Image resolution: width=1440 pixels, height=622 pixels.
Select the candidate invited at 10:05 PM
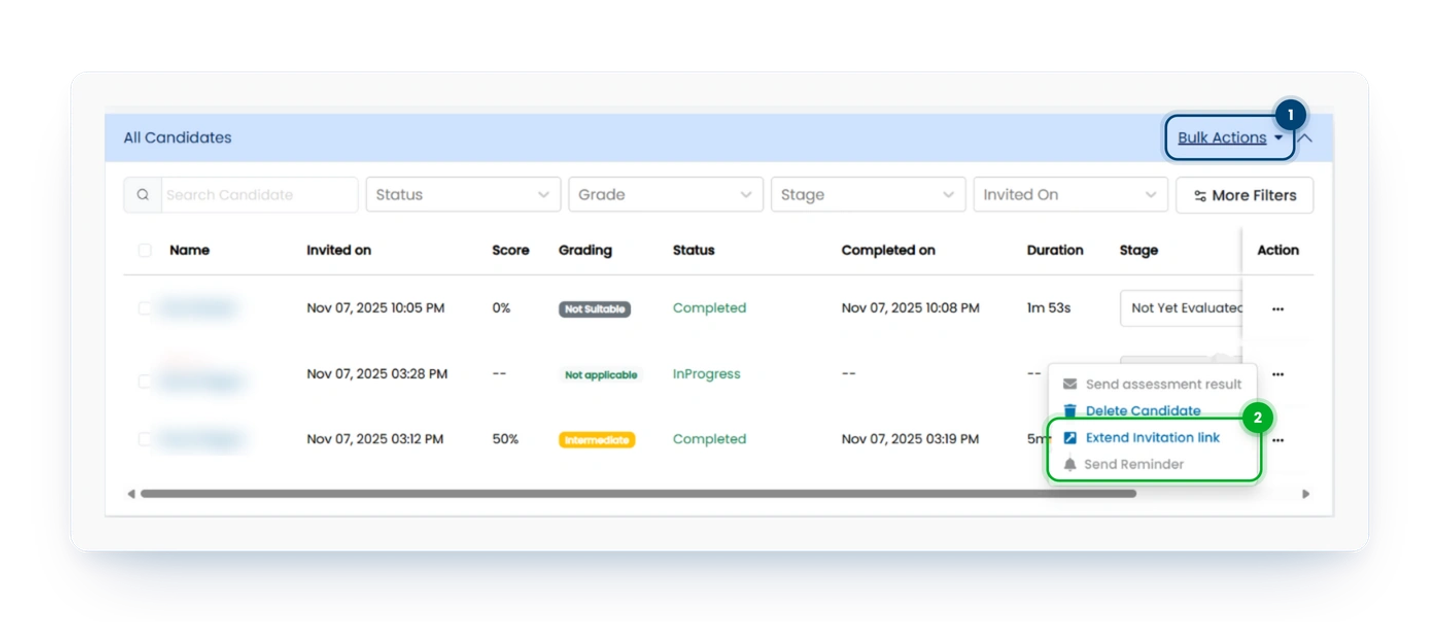click(145, 308)
